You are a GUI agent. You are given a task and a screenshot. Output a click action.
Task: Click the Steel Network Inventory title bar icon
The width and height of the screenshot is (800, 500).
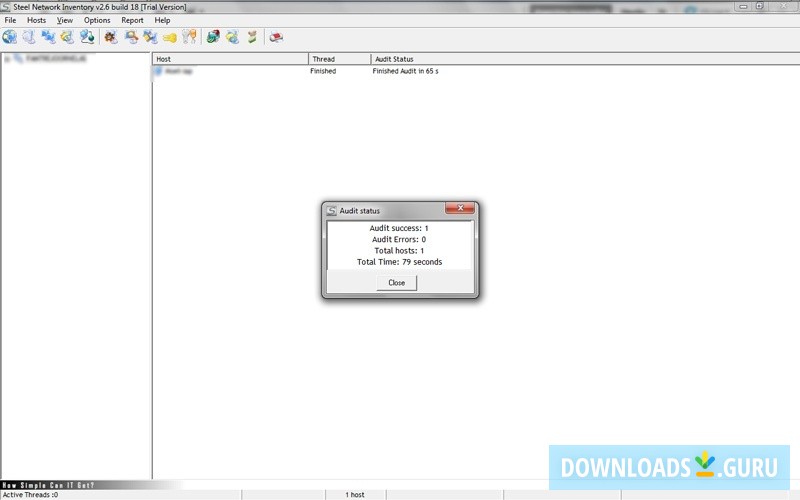coord(5,7)
